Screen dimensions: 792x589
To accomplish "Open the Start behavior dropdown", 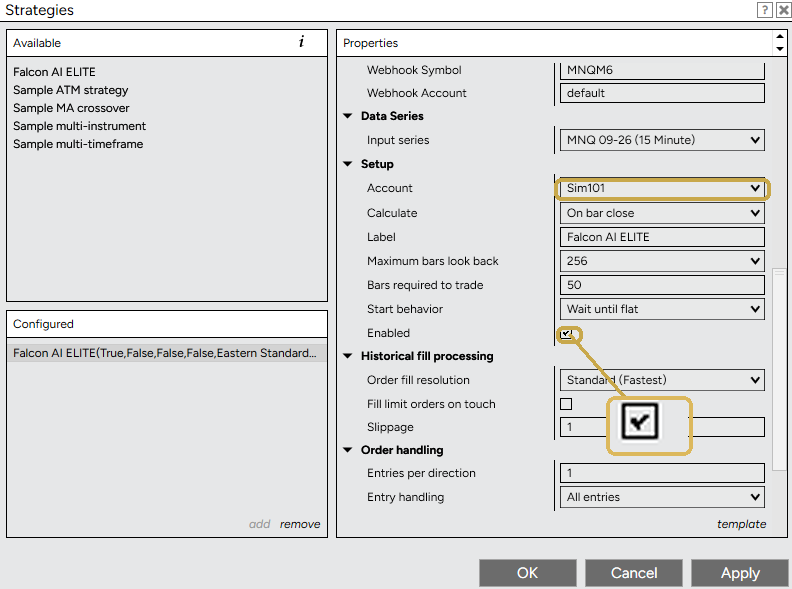I will [x=662, y=309].
